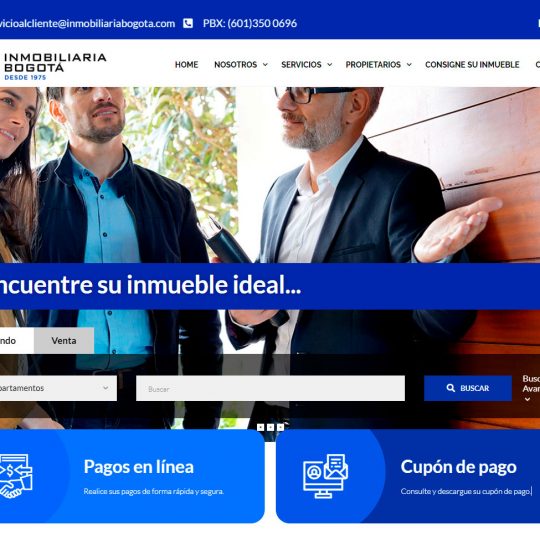Click the Pagos en línea handshake icon
The height and width of the screenshot is (540, 540).
click(16, 476)
